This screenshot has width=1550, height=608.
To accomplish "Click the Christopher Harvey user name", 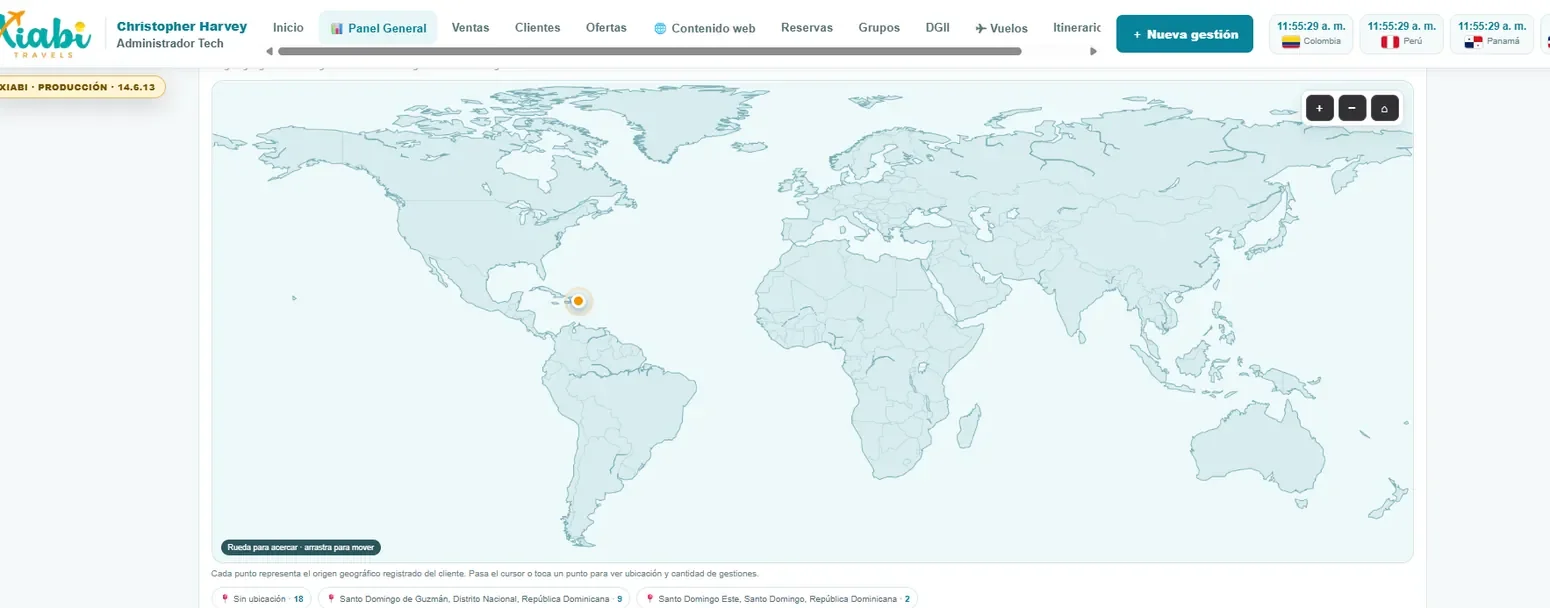I will 182,26.
